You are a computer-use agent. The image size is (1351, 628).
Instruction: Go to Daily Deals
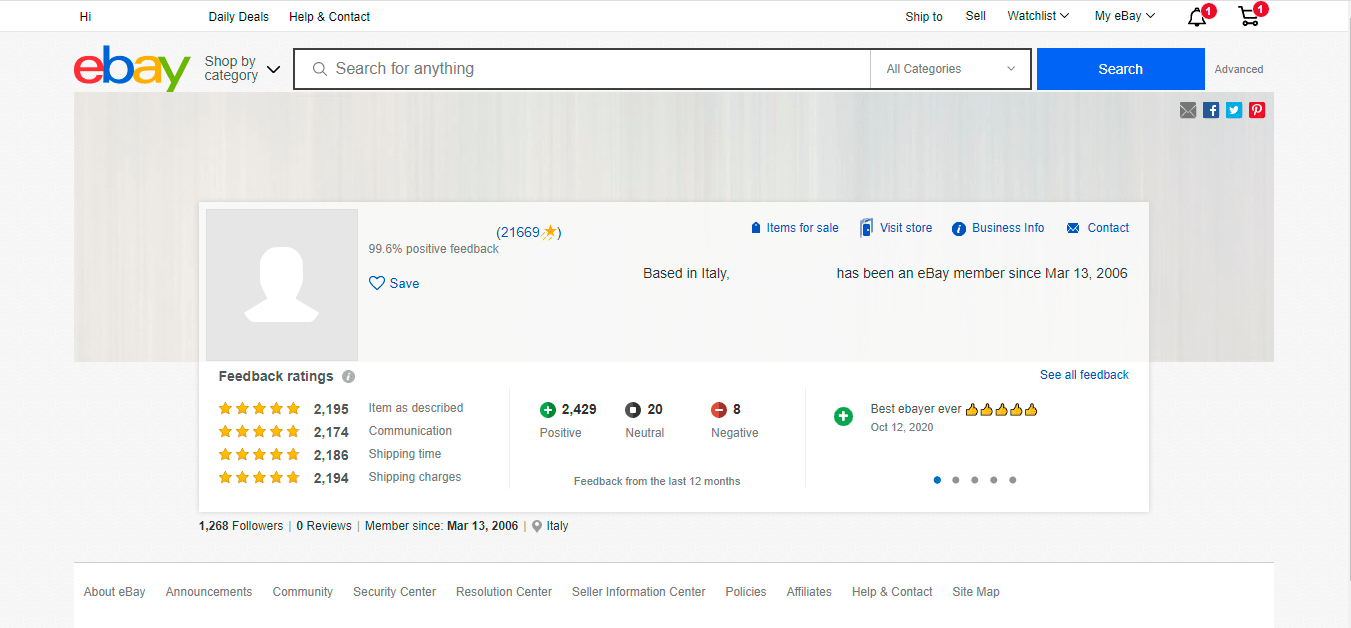pos(238,16)
